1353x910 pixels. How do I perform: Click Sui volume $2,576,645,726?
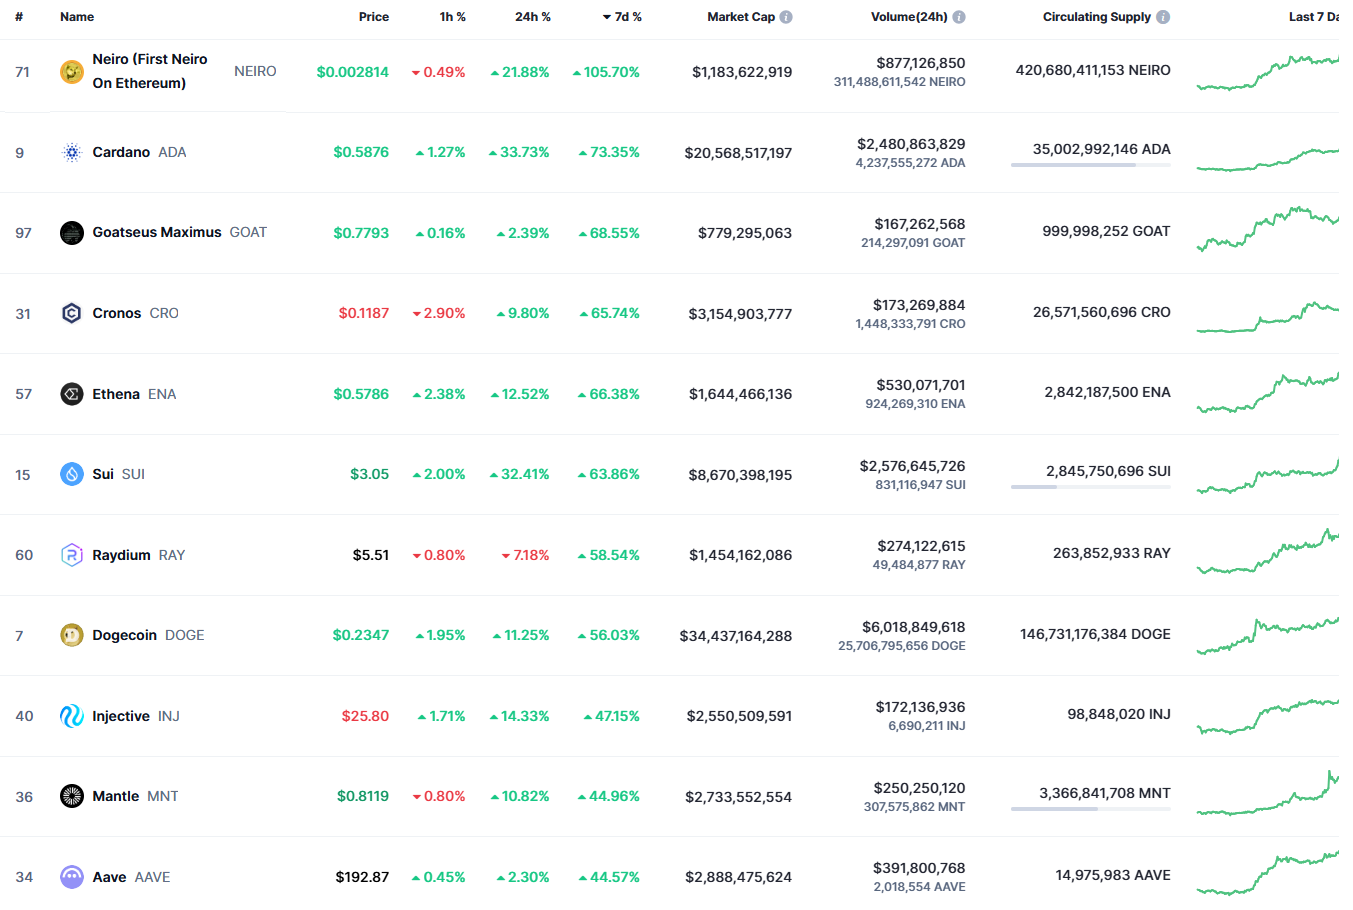tap(913, 466)
